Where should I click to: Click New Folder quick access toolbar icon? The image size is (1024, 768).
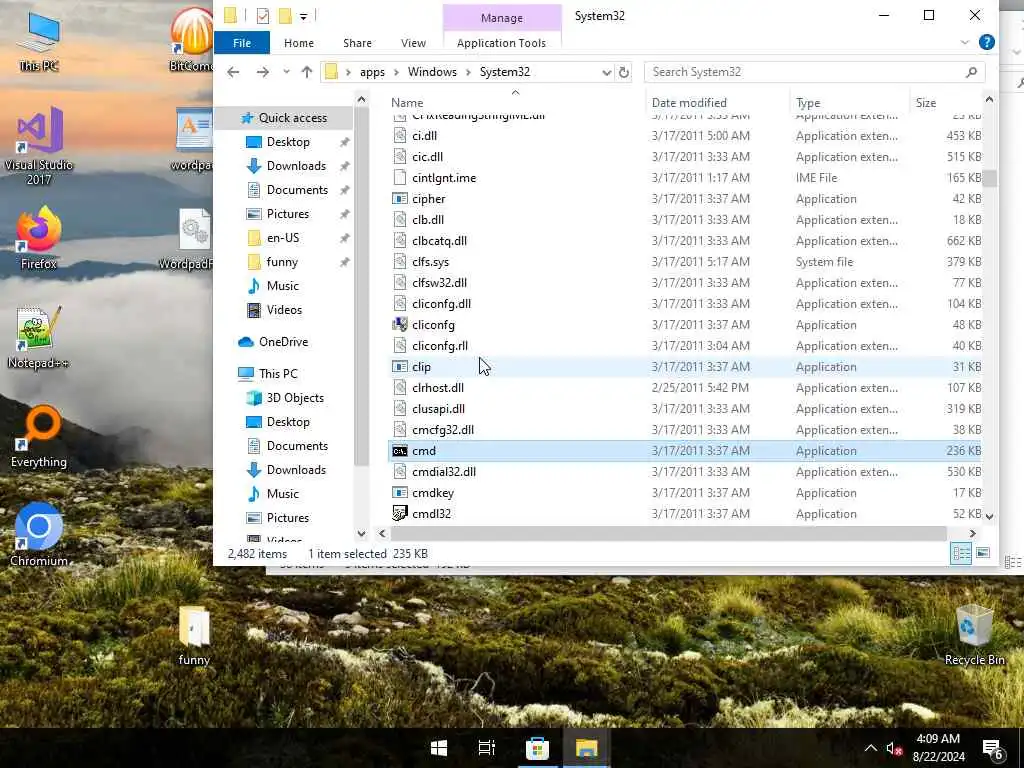285,16
